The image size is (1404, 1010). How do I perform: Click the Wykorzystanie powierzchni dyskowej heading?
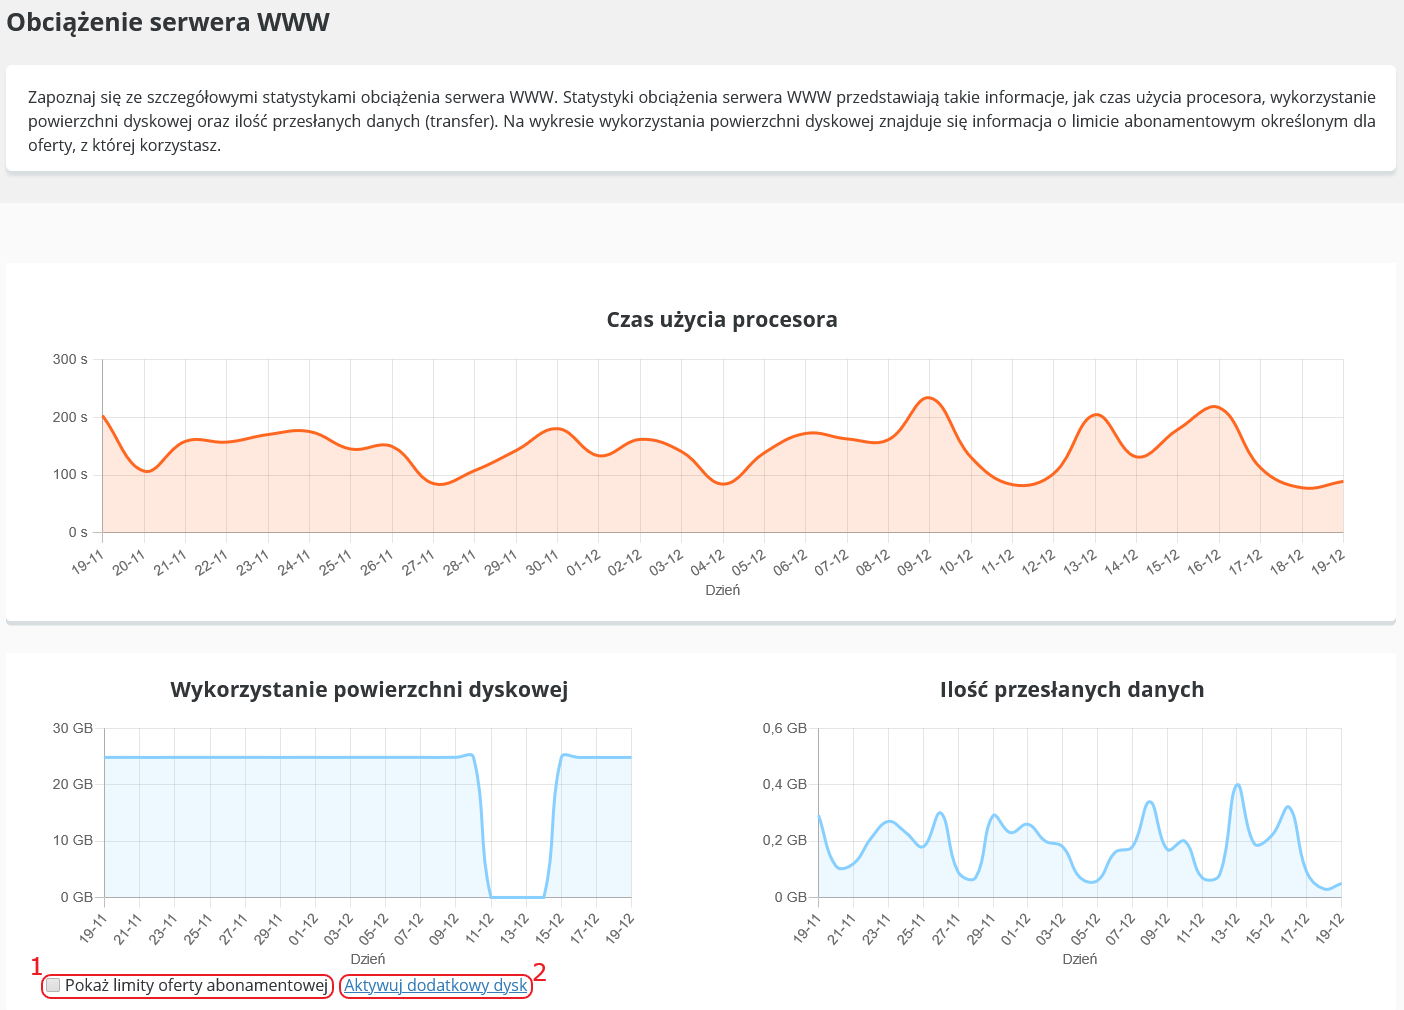click(369, 689)
